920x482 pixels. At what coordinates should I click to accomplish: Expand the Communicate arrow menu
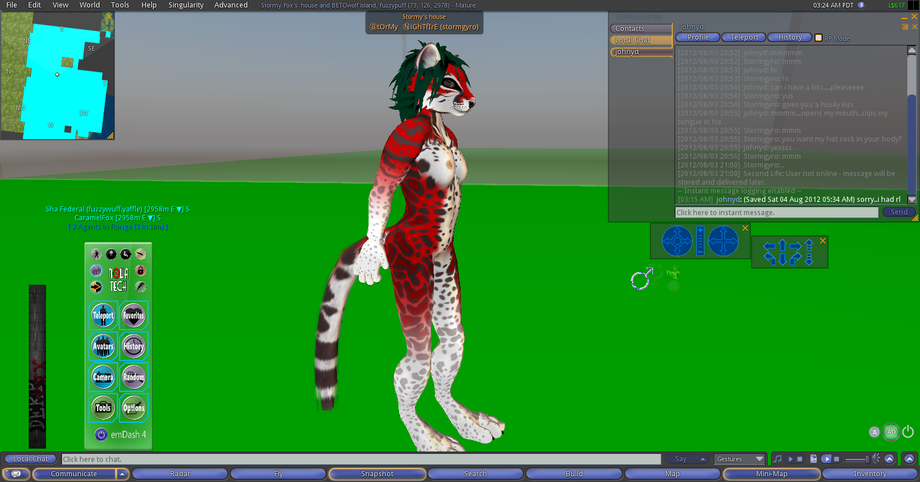tap(123, 474)
